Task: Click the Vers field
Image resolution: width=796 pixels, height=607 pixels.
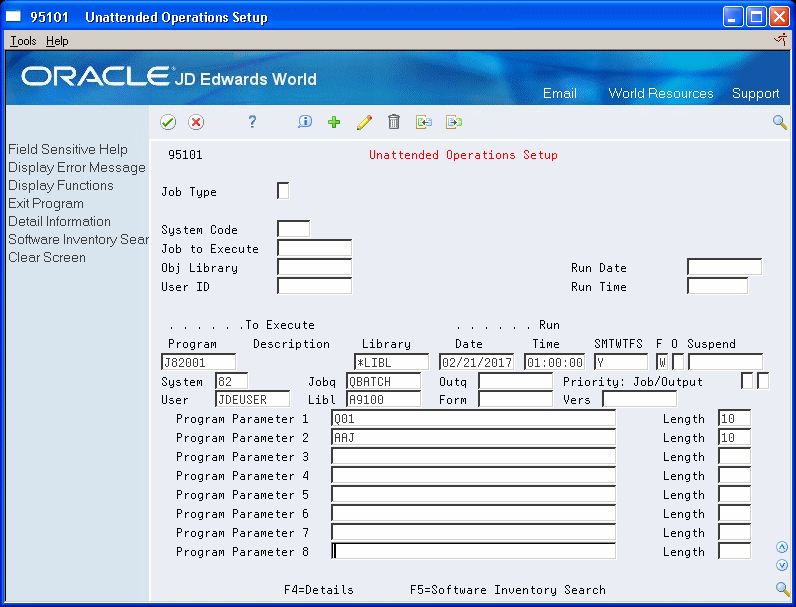Action: (x=640, y=399)
